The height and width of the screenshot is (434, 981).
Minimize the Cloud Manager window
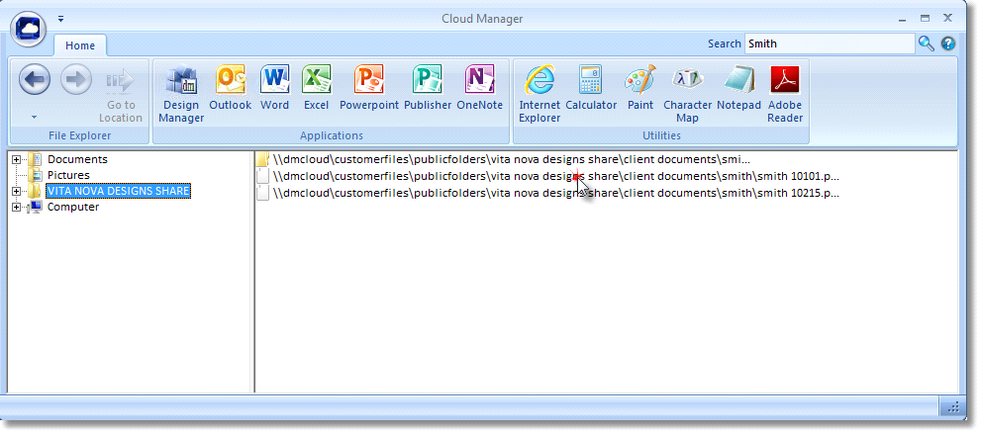tap(901, 19)
